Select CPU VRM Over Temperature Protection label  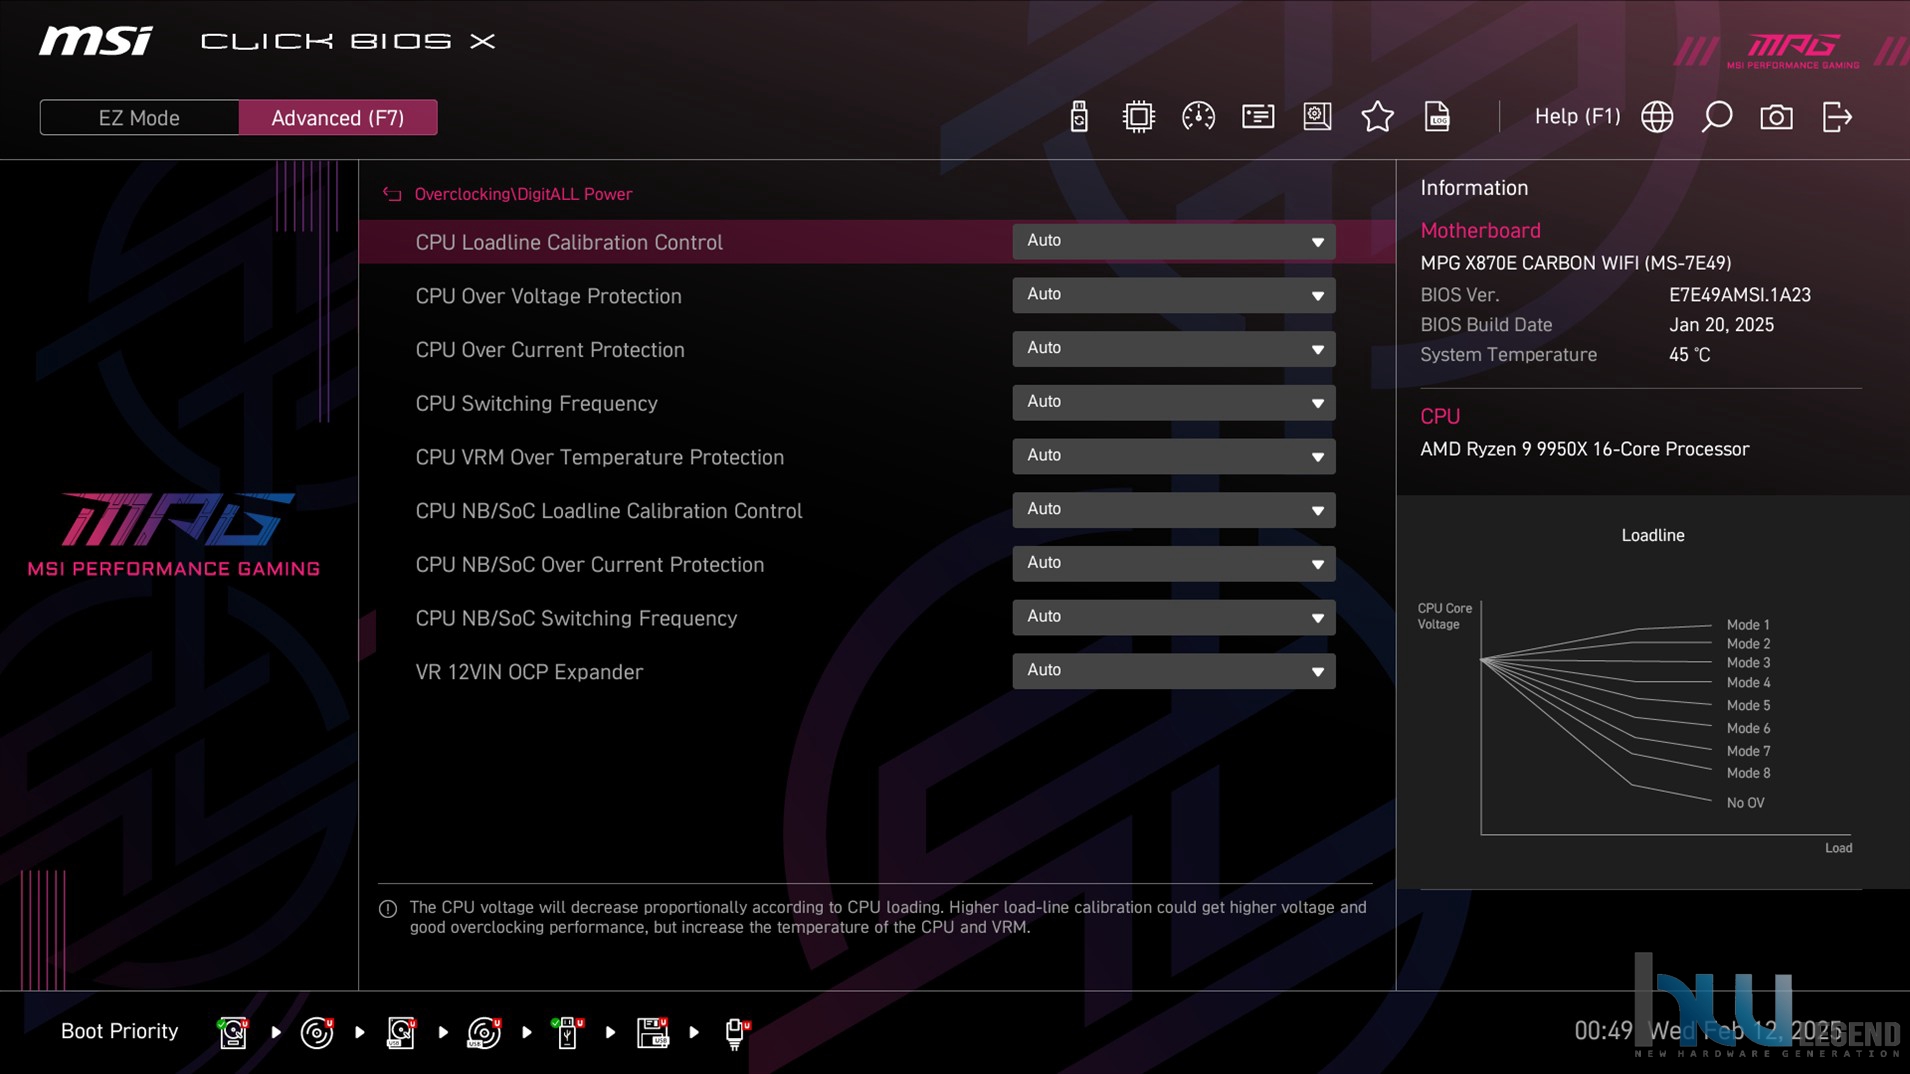point(599,457)
